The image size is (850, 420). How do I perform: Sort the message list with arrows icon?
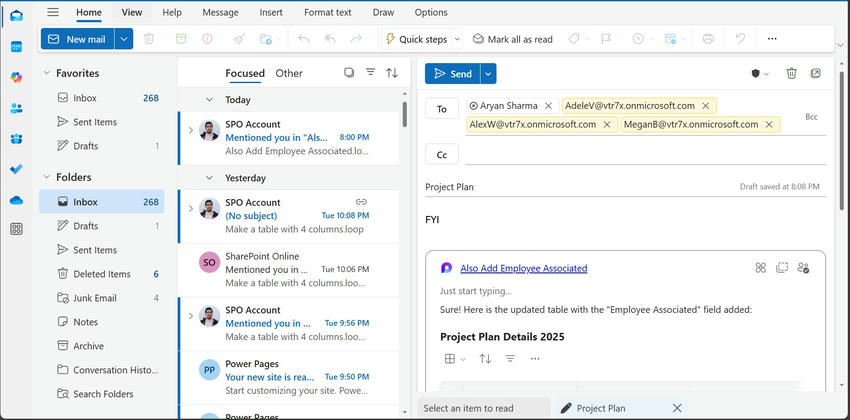(x=392, y=73)
